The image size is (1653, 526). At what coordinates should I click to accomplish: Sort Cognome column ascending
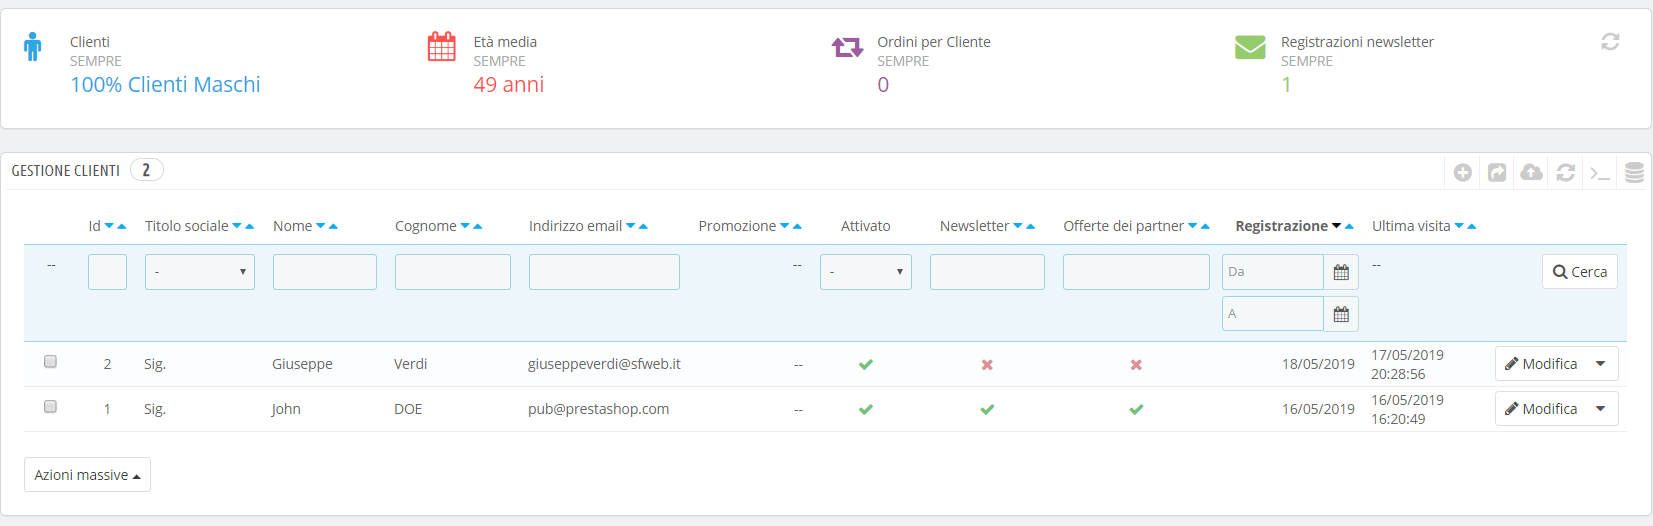tap(478, 226)
